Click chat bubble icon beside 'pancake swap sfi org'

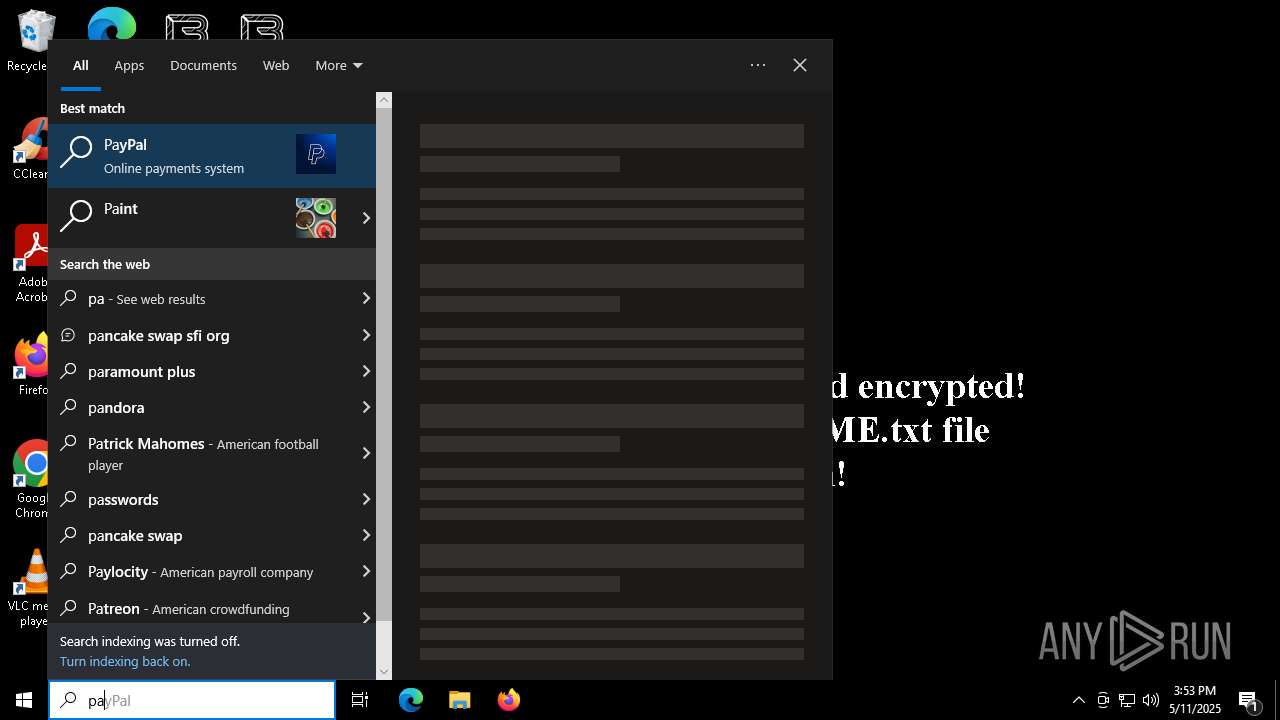69,335
